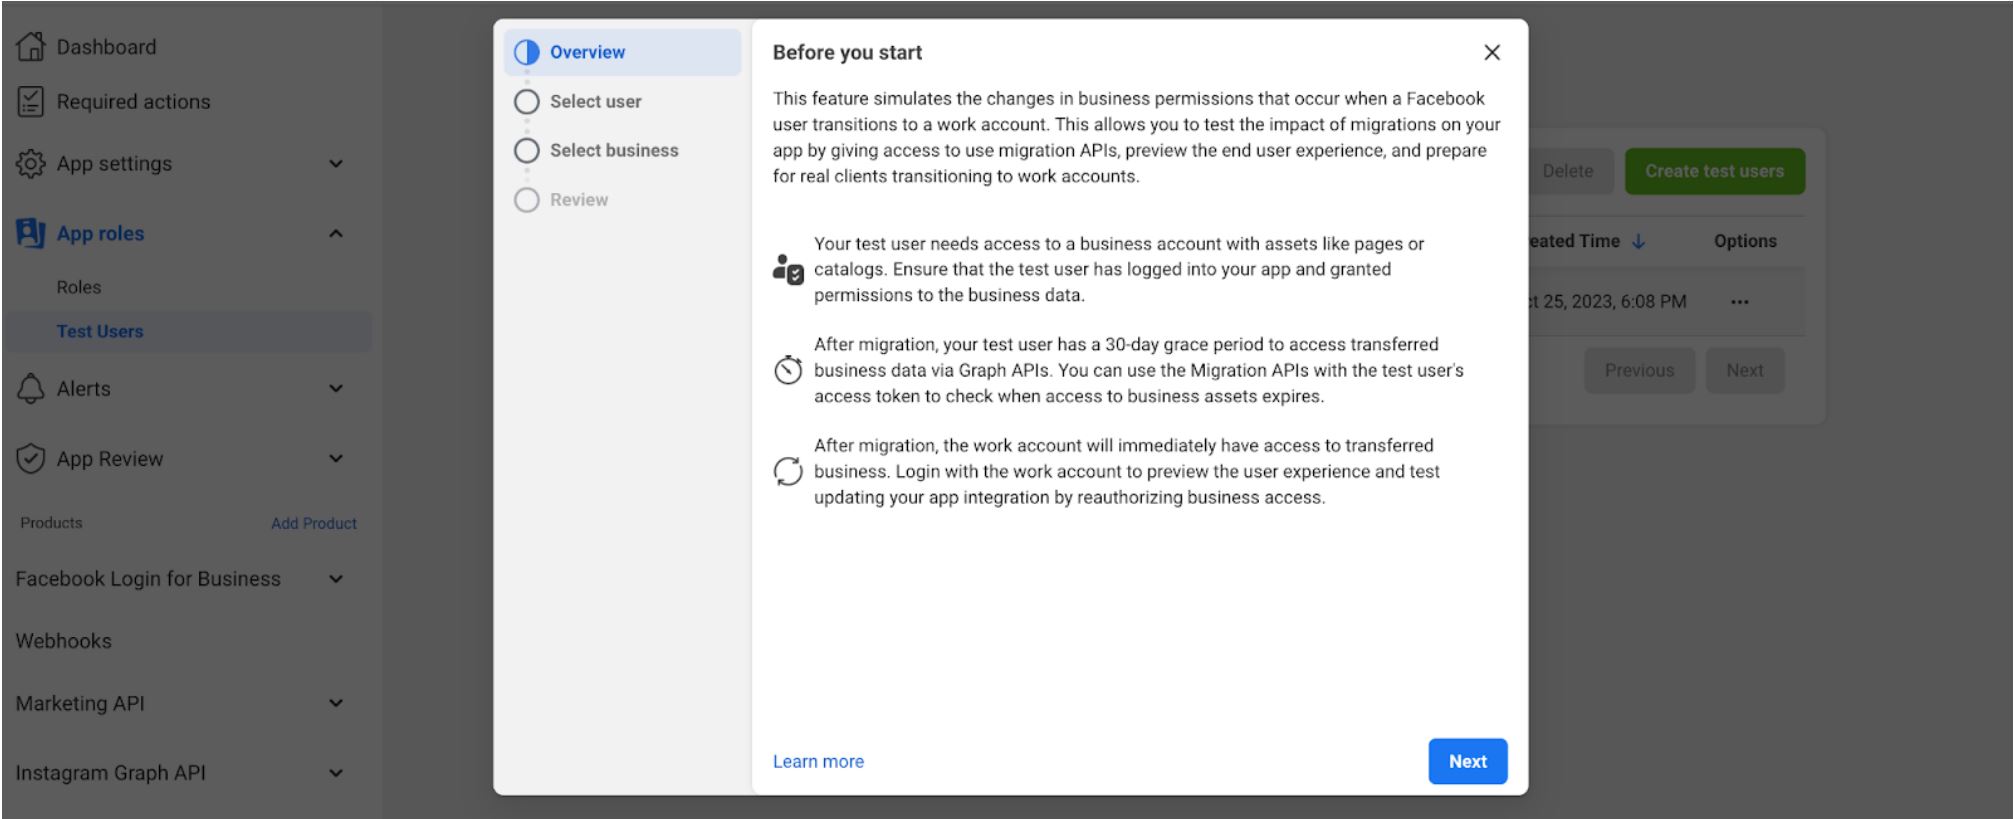Click the Alerts label
Viewport: 2014px width, 819px height.
pyautogui.click(x=83, y=388)
